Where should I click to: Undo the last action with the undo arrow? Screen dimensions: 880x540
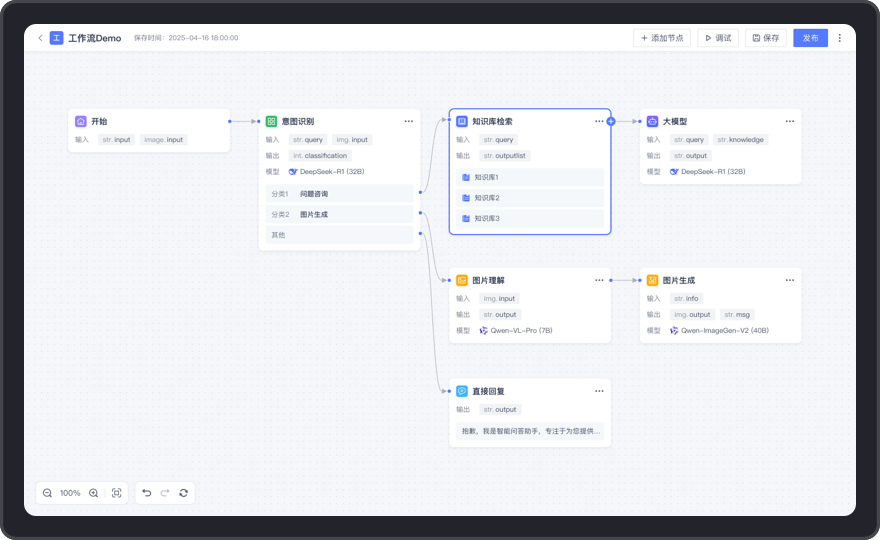tap(147, 493)
